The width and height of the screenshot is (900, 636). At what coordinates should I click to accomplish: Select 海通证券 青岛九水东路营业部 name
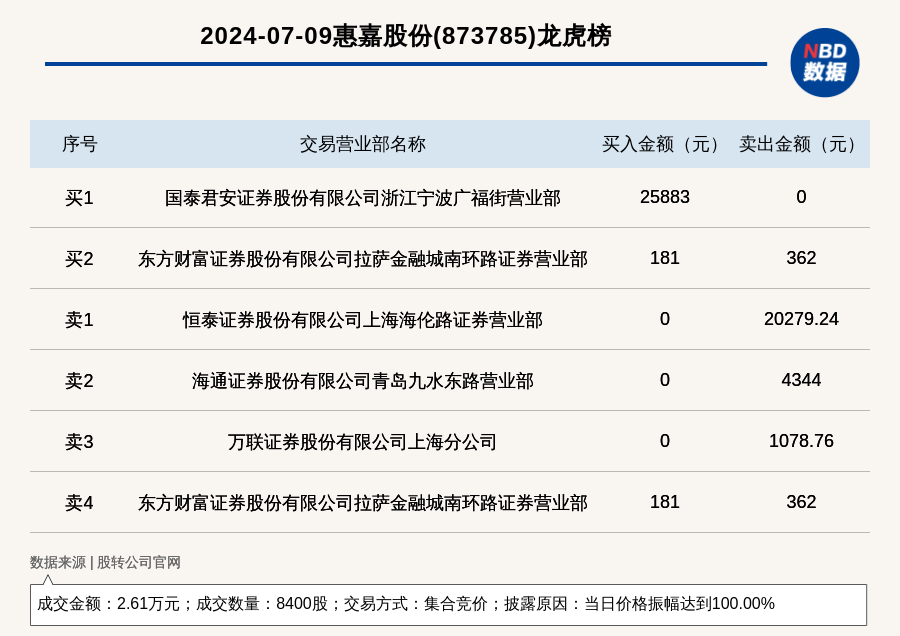[x=363, y=381]
